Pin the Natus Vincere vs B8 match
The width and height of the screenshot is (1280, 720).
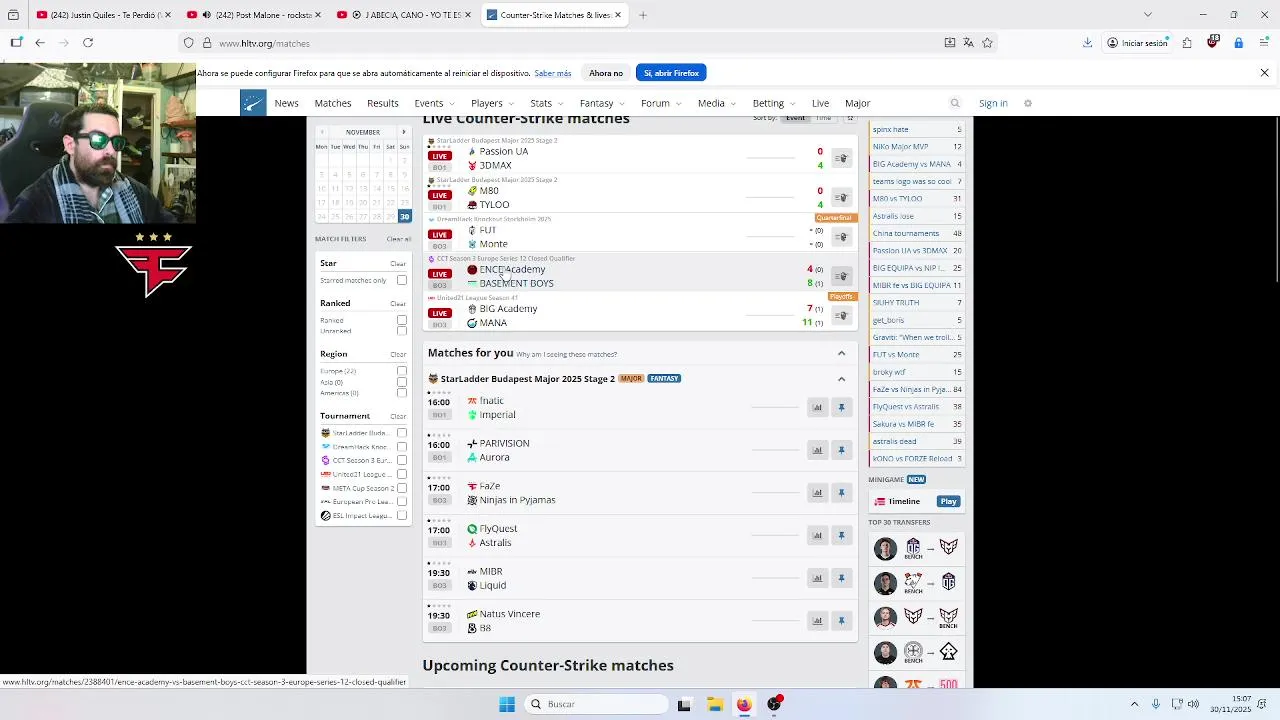point(841,621)
